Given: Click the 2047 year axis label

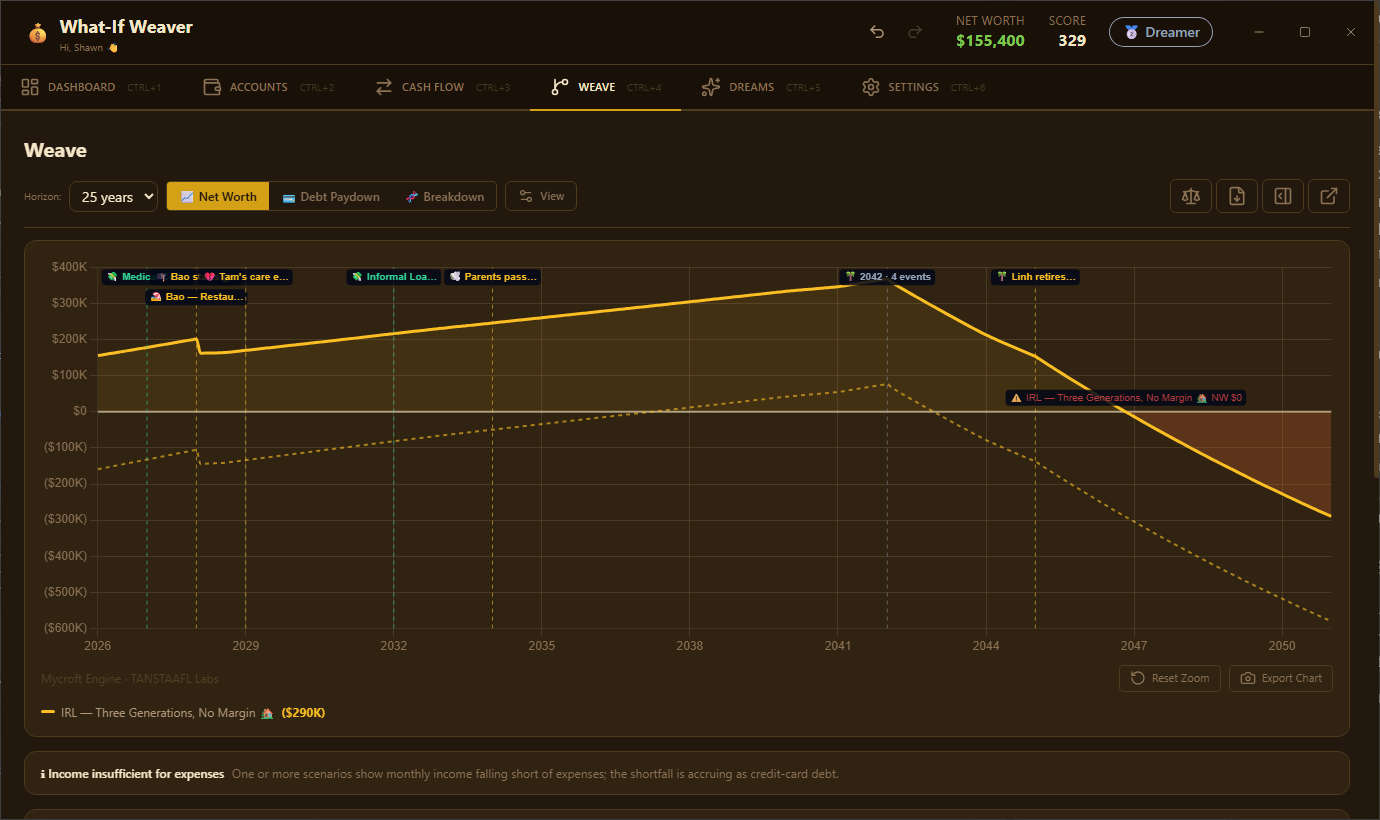Looking at the screenshot, I should tap(1134, 646).
